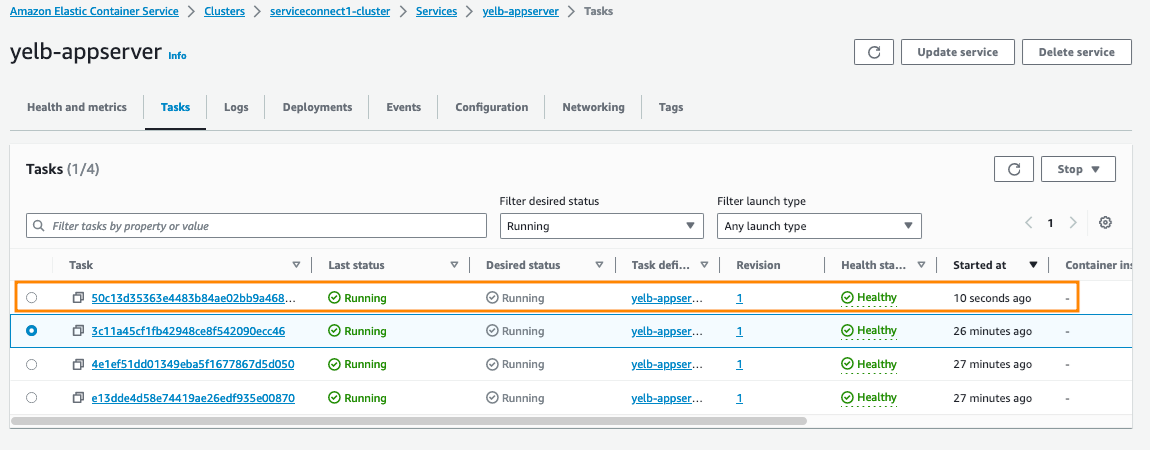Focus the Filter tasks by property field
The image size is (1150, 450).
click(256, 226)
